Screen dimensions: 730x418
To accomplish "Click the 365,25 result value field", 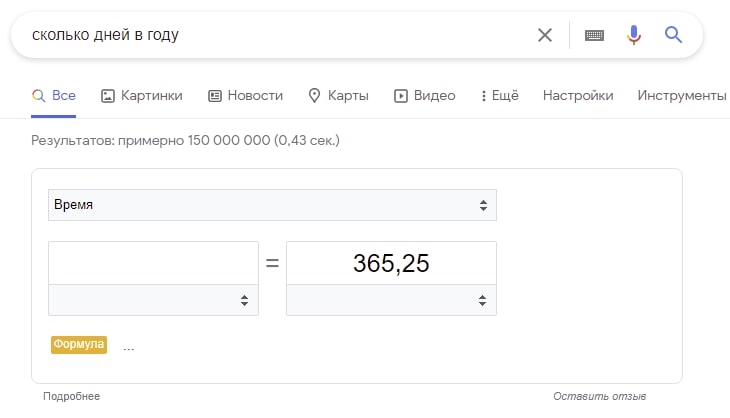I will (391, 263).
